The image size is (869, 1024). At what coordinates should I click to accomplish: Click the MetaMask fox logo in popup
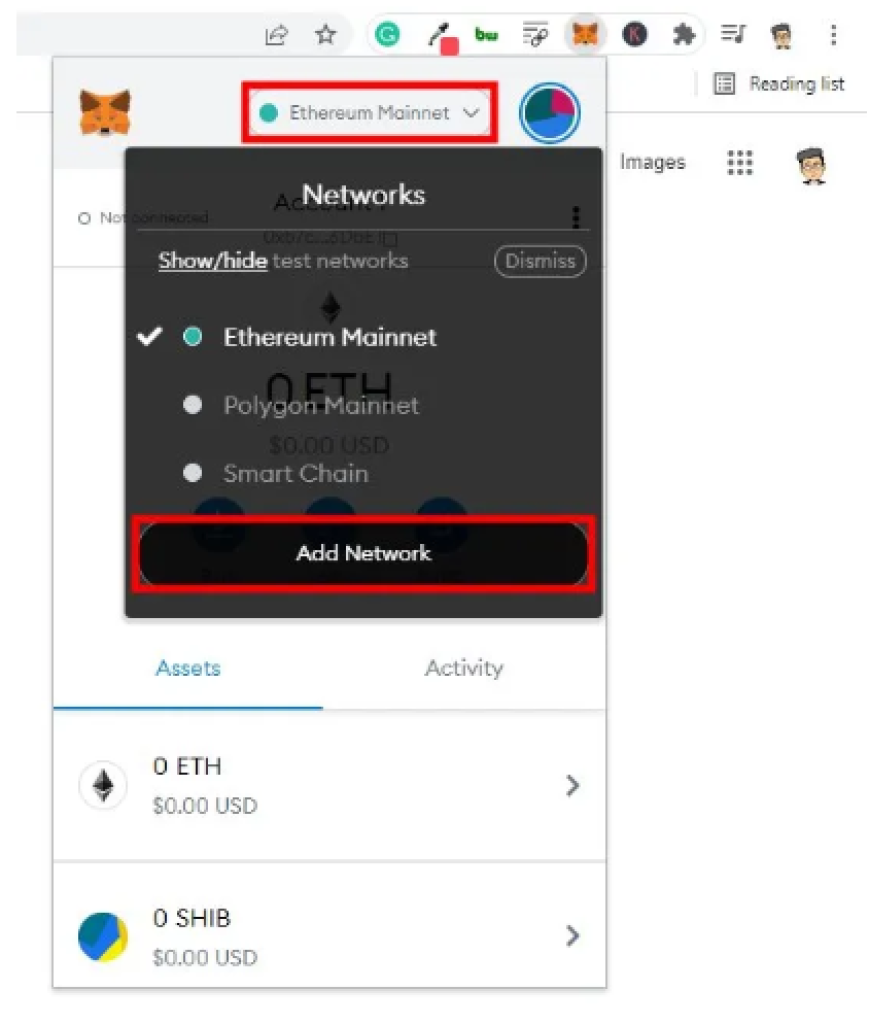point(104,112)
